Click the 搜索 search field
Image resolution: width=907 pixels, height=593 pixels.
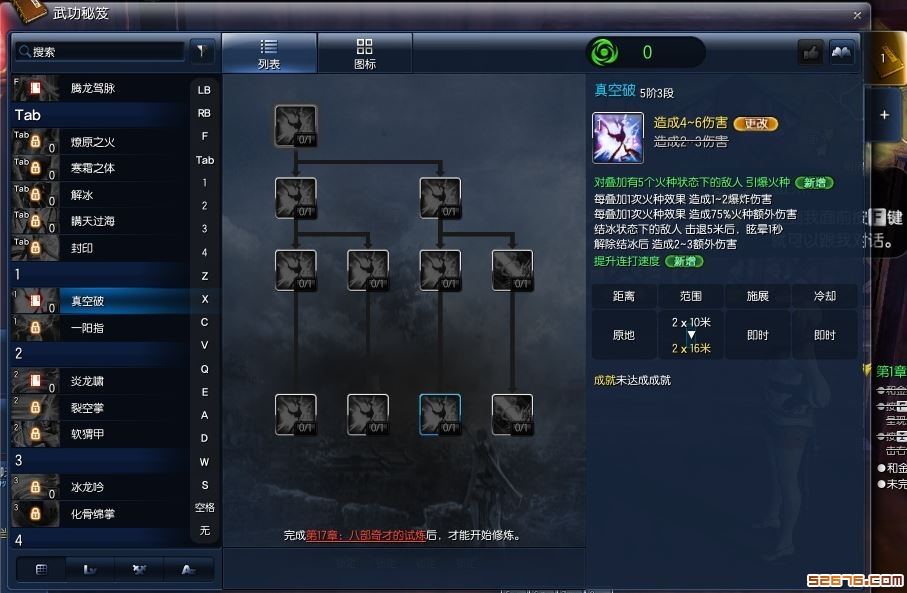[99, 51]
